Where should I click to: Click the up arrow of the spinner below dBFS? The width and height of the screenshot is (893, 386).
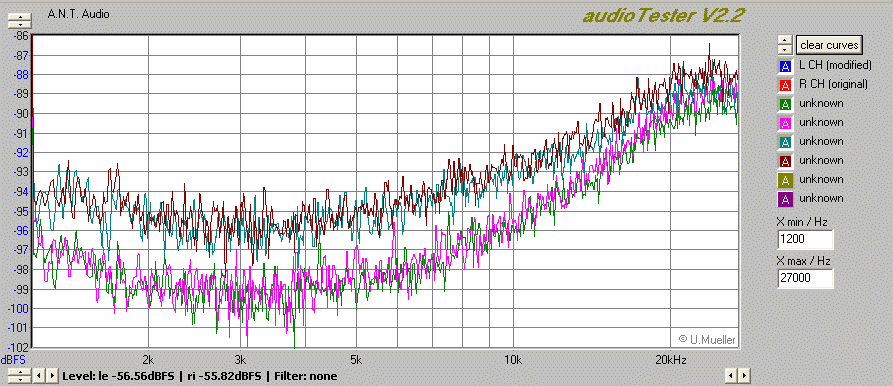coord(20,372)
